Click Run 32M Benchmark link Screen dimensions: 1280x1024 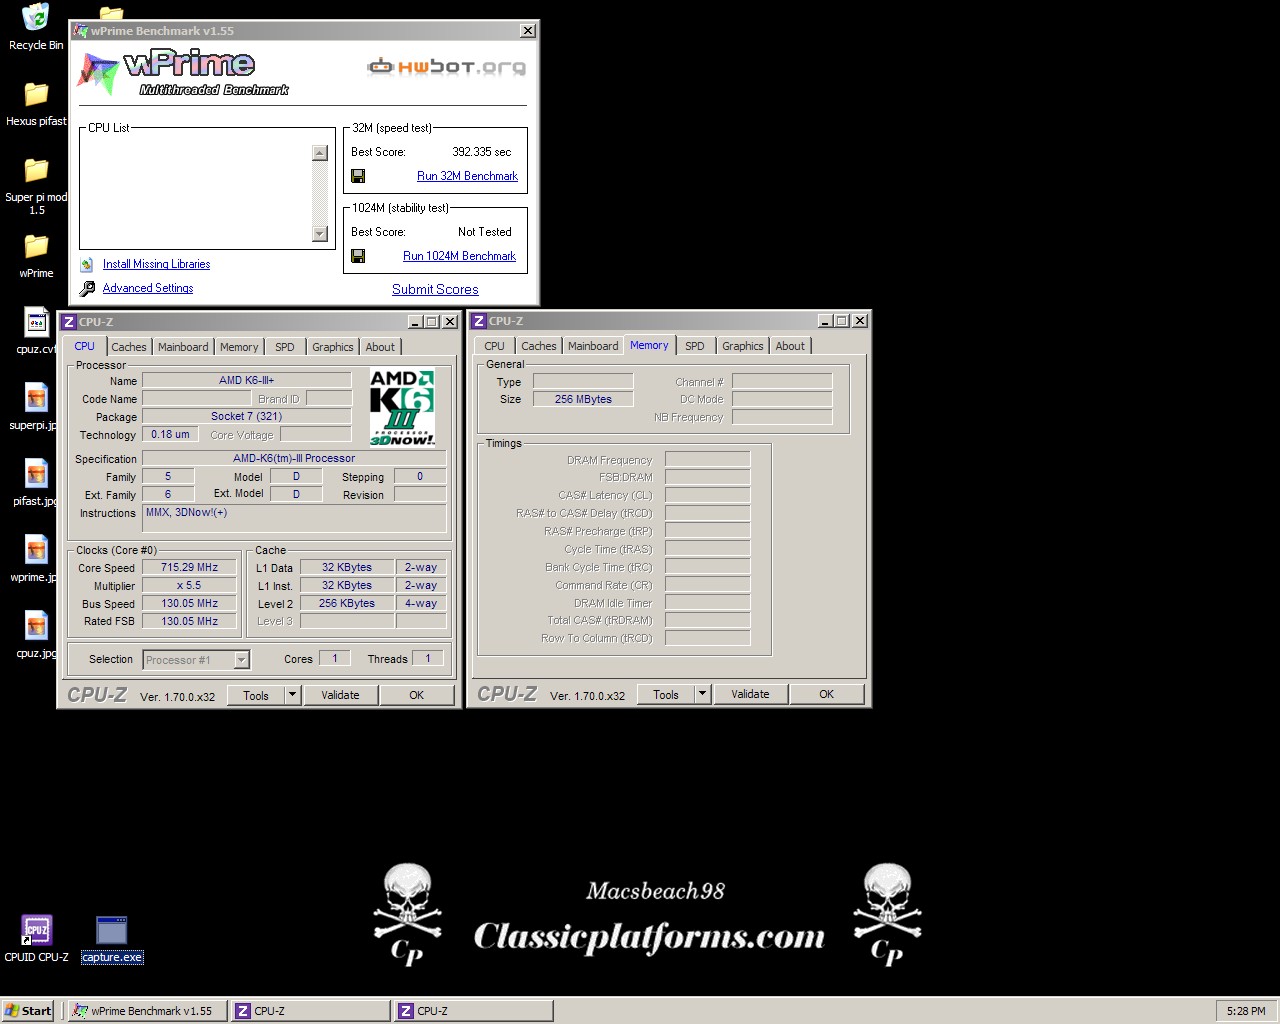click(x=467, y=176)
